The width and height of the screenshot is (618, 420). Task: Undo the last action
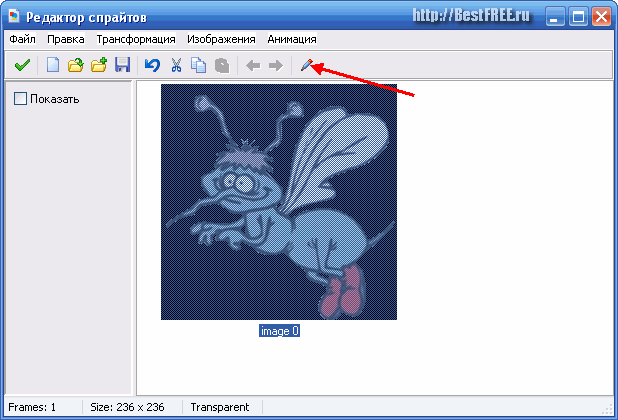152,65
